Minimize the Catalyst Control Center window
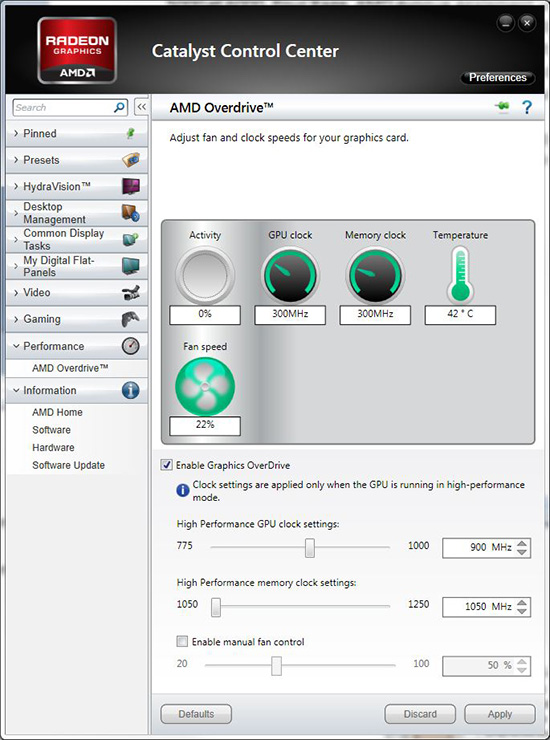The image size is (550, 740). pos(506,23)
